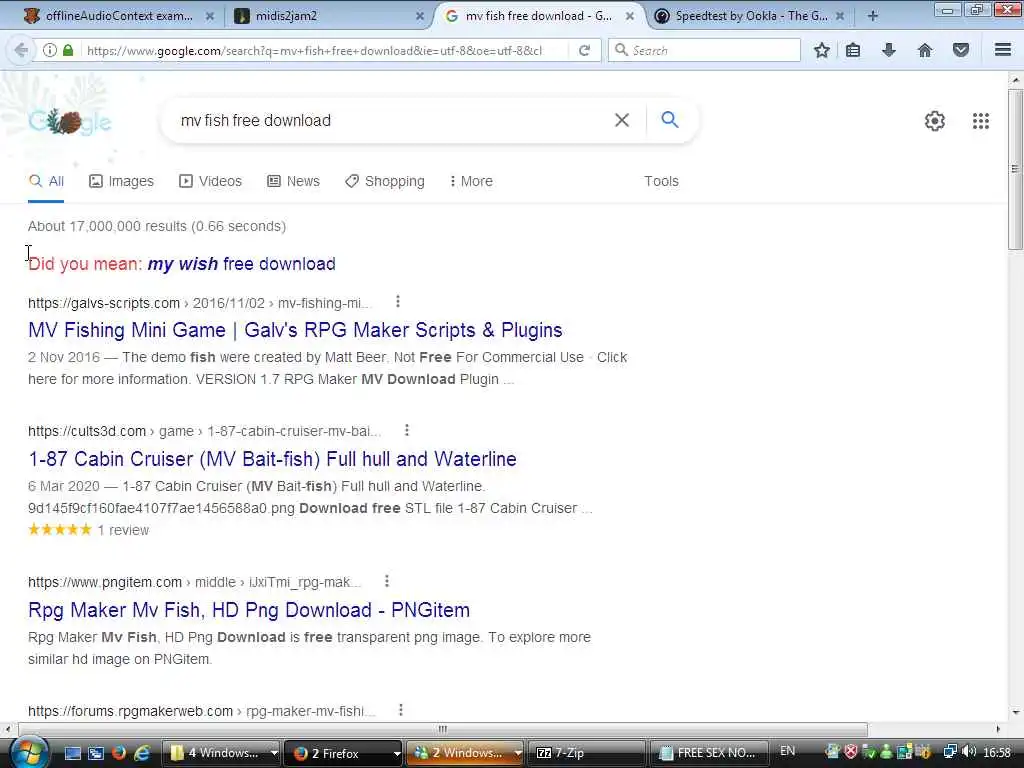
Task: Click the 'my wish free download' suggestion
Action: [242, 264]
